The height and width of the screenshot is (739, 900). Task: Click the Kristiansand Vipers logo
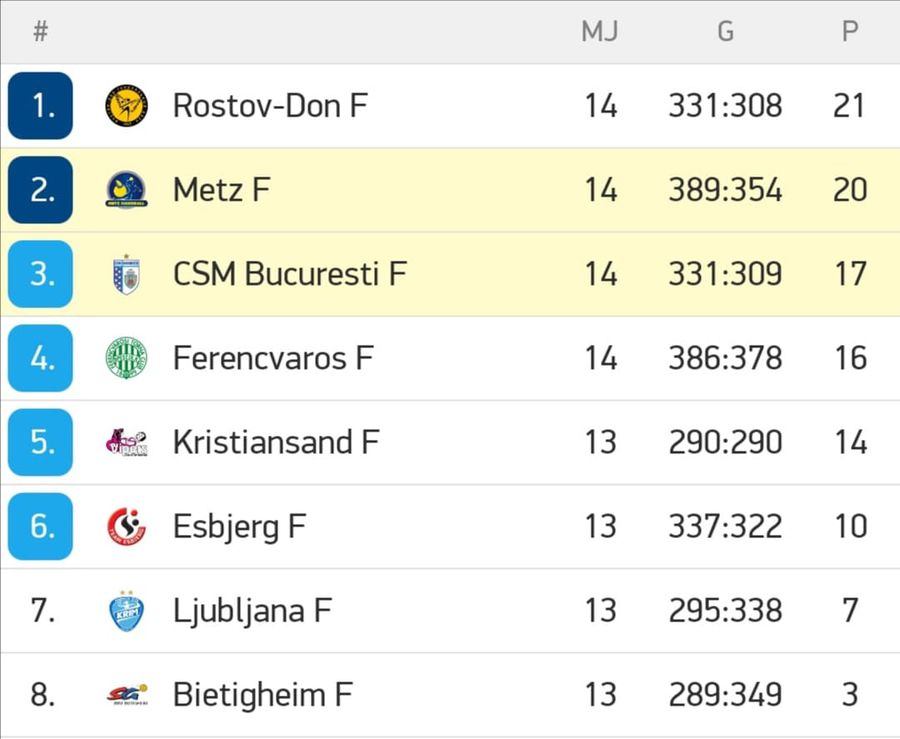click(126, 442)
